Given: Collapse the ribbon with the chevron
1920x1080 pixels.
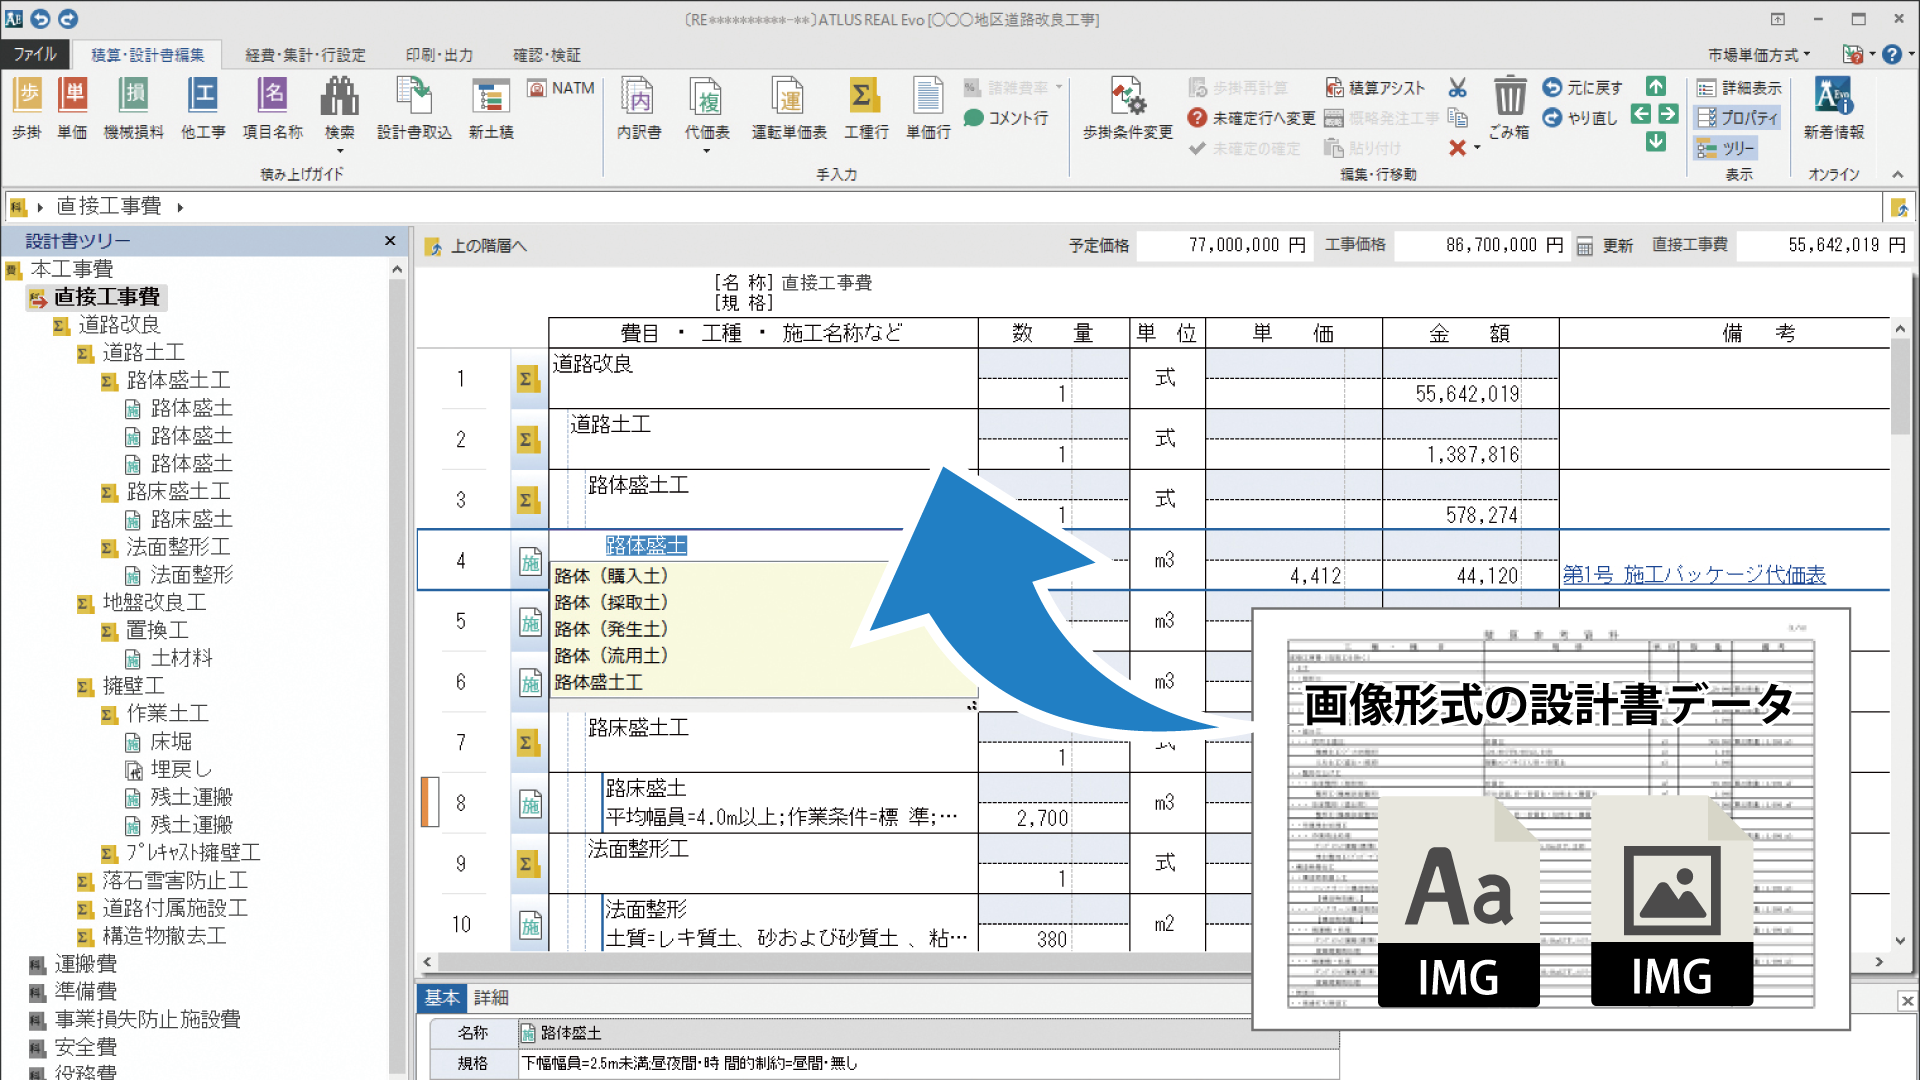Looking at the screenshot, I should (1897, 174).
